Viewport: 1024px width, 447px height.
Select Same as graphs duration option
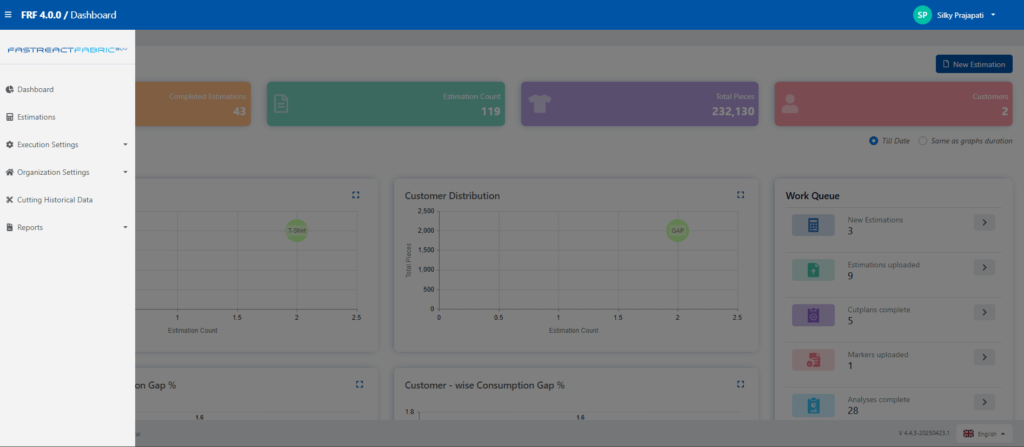[923, 141]
